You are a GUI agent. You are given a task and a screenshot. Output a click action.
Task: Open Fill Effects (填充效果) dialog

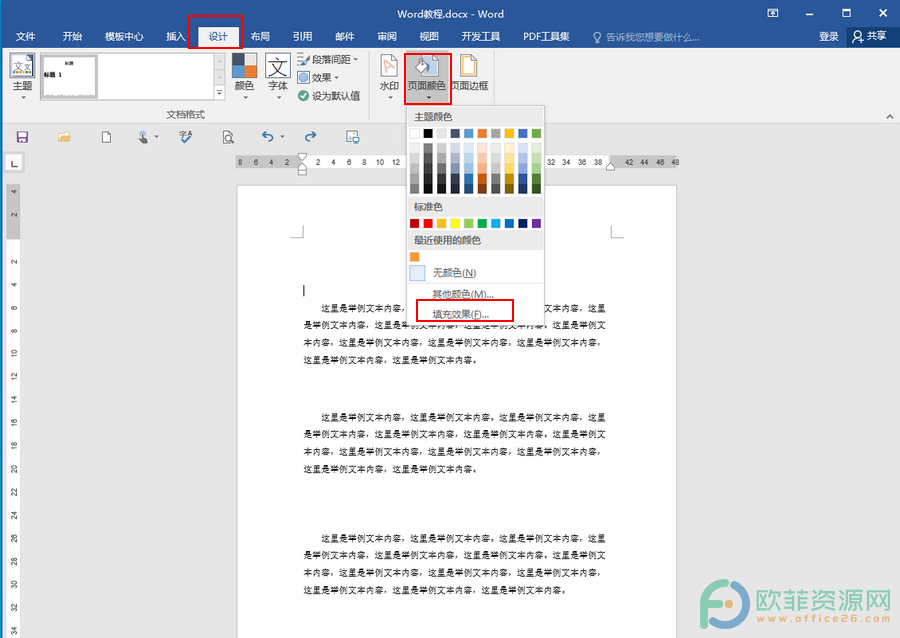475,314
